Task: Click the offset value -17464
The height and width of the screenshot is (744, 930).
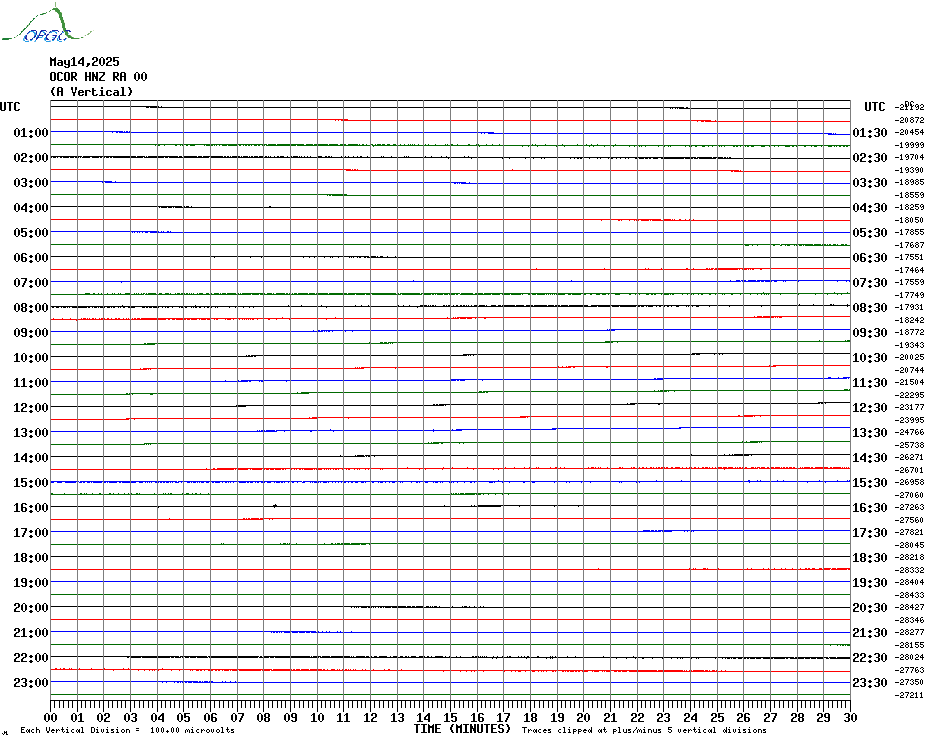Action: click(909, 270)
